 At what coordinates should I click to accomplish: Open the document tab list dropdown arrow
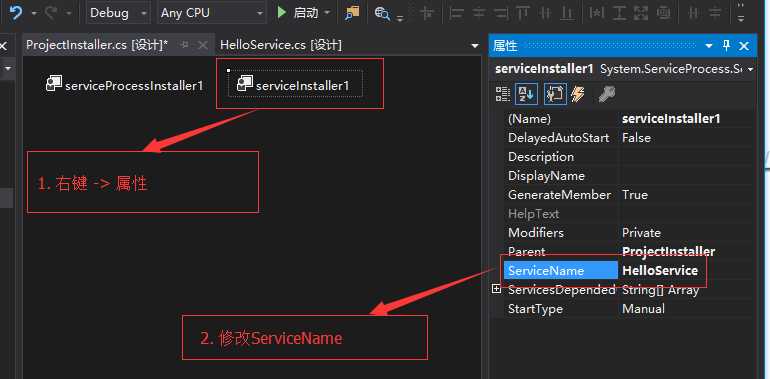point(474,46)
